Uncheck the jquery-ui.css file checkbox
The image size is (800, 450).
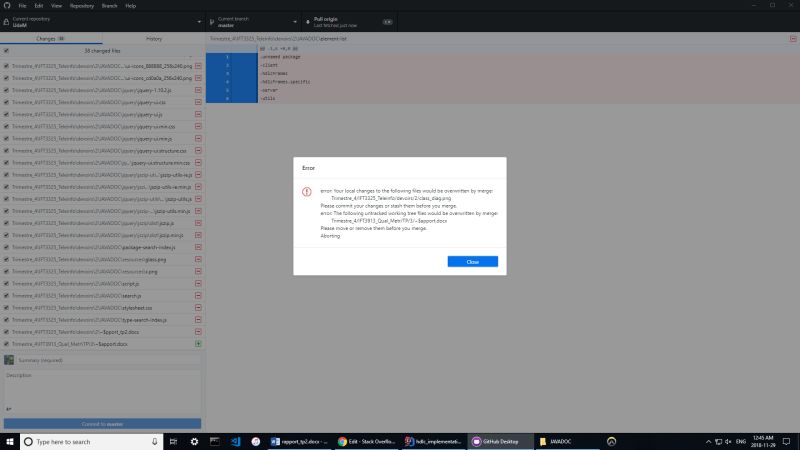pyautogui.click(x=6, y=102)
